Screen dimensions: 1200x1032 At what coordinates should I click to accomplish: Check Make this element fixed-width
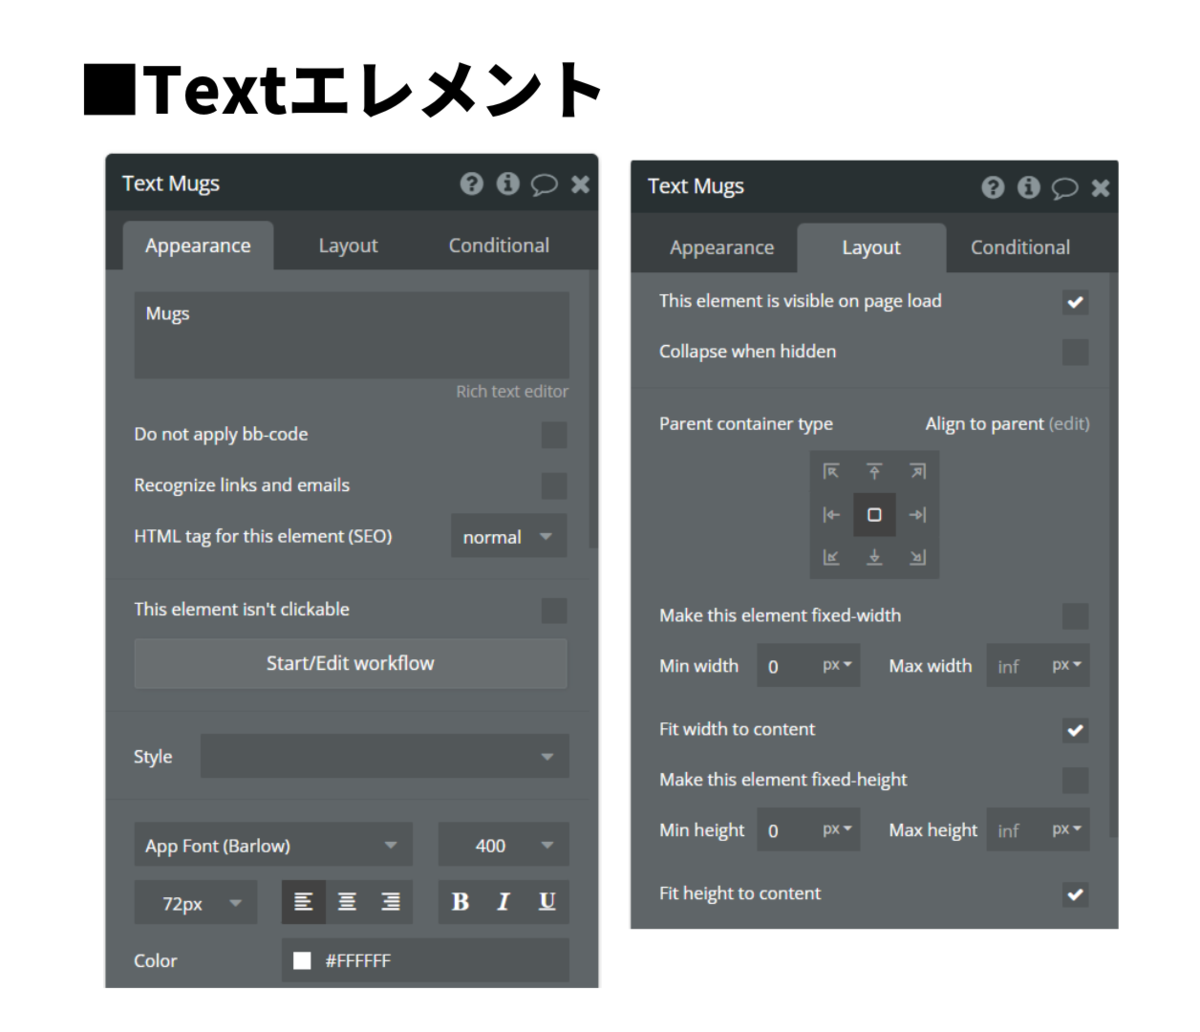click(x=1075, y=616)
